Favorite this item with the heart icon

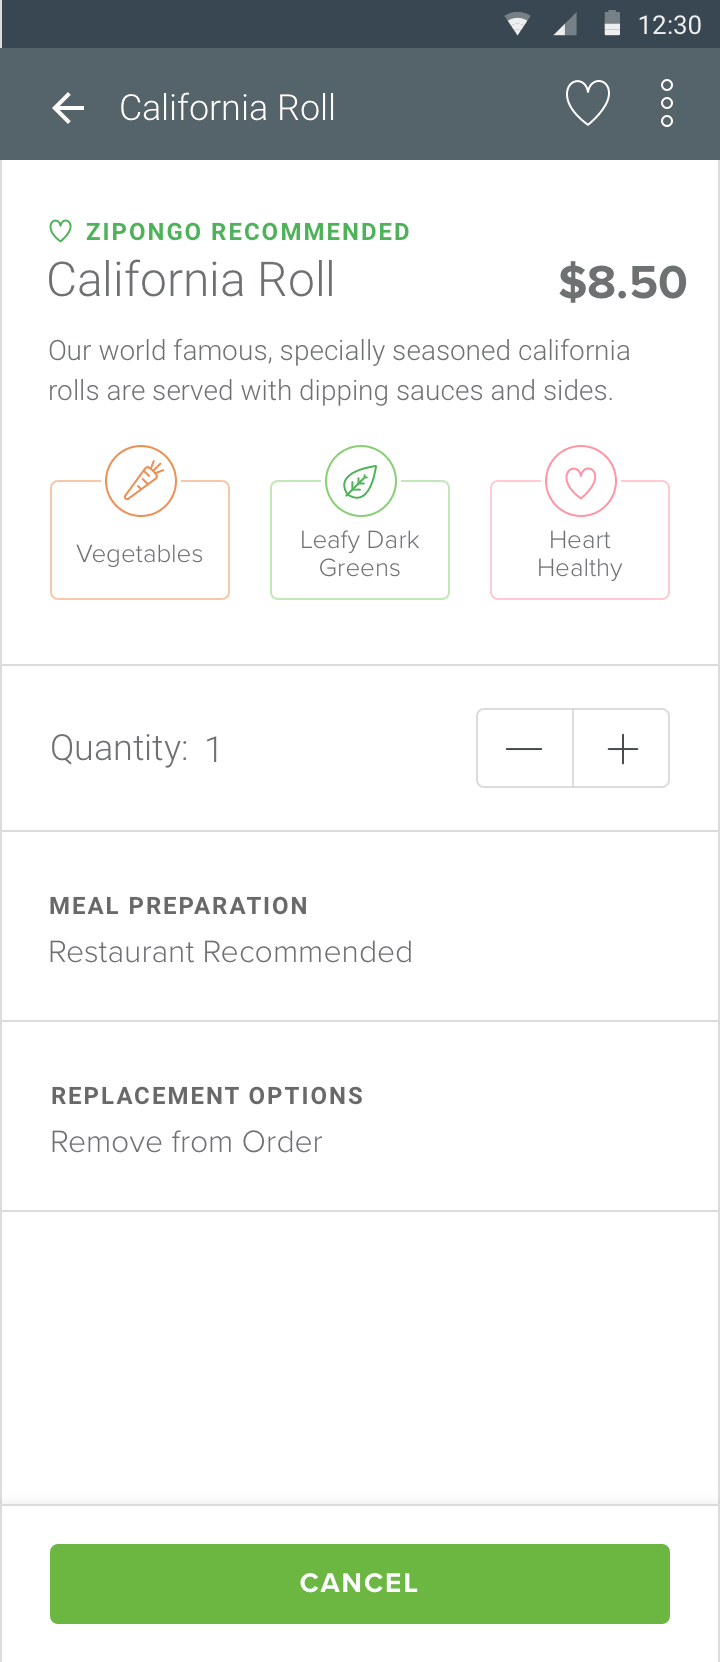(x=587, y=104)
